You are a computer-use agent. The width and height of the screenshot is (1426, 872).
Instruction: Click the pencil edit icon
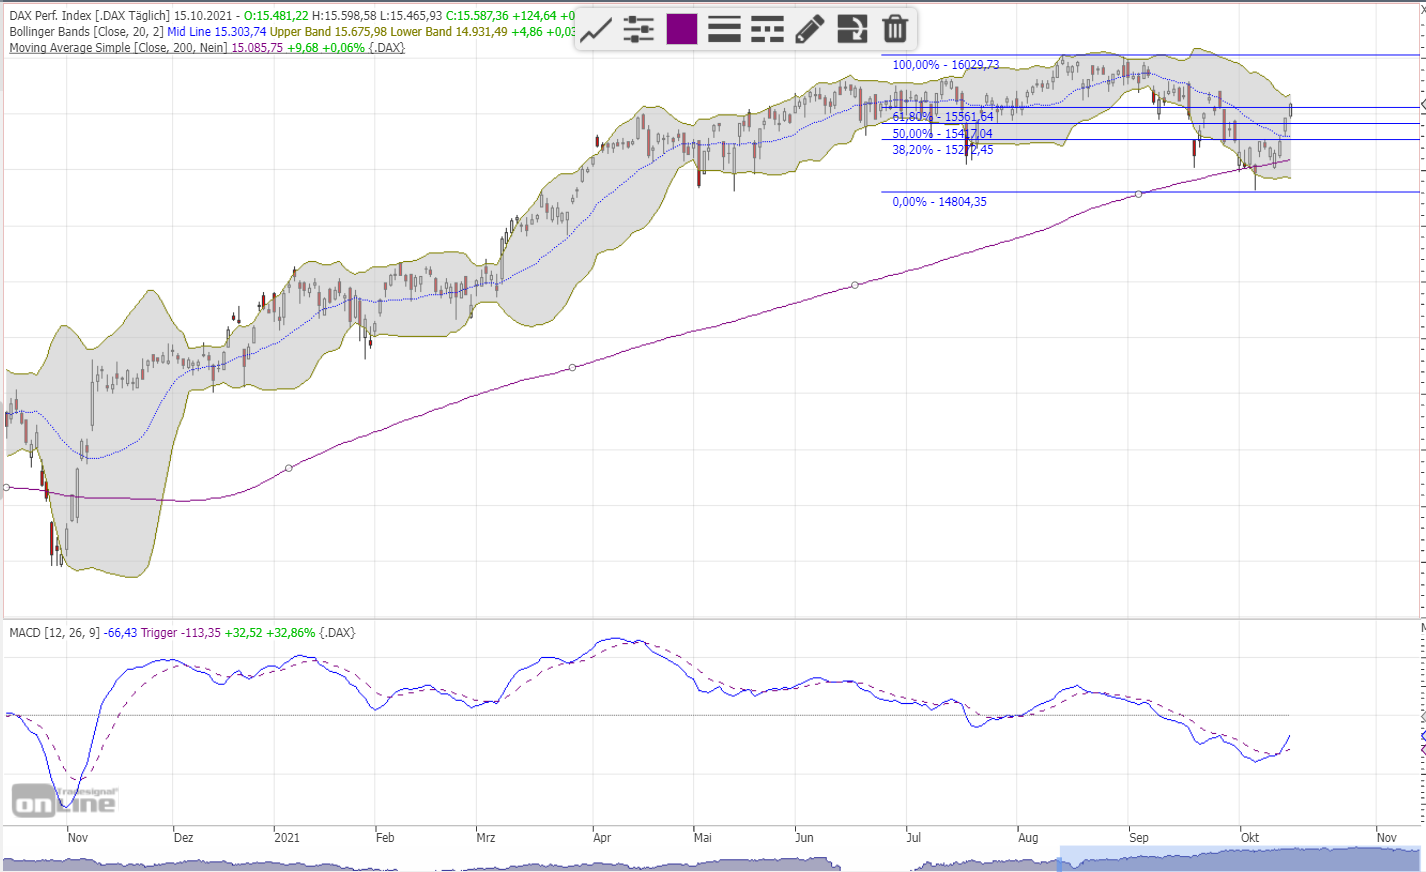coord(809,29)
